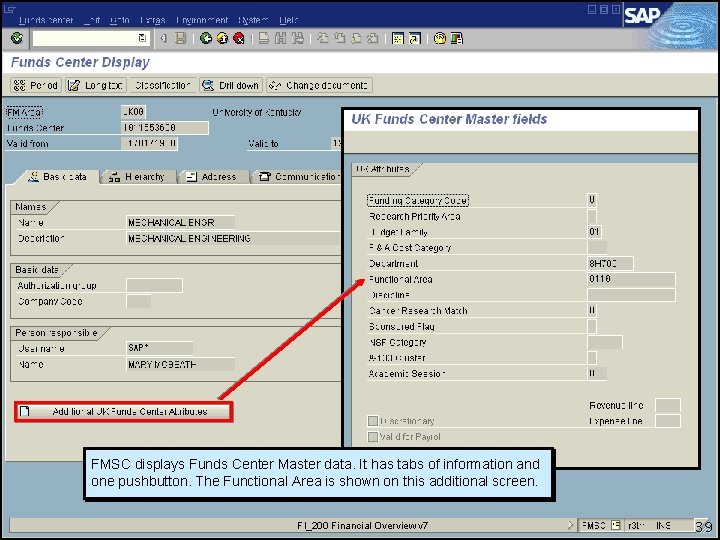The height and width of the screenshot is (540, 720).
Task: Click the Previous Page icon
Action: click(x=340, y=38)
